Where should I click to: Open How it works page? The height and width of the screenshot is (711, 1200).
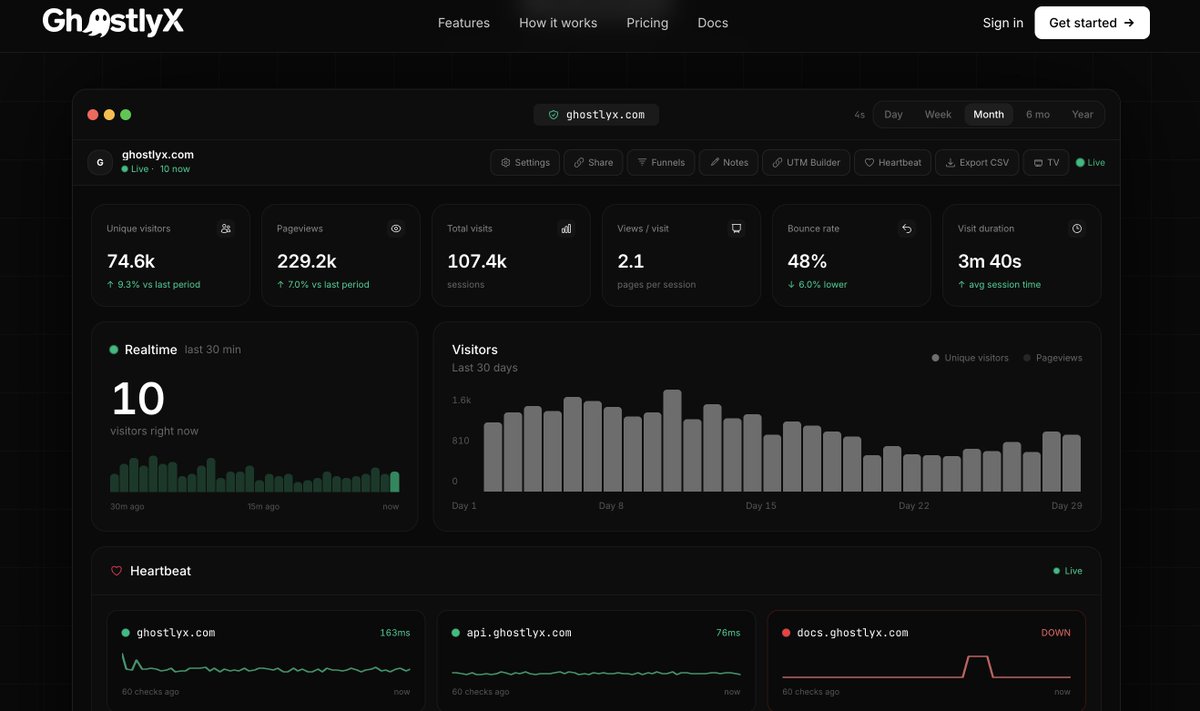(x=558, y=23)
